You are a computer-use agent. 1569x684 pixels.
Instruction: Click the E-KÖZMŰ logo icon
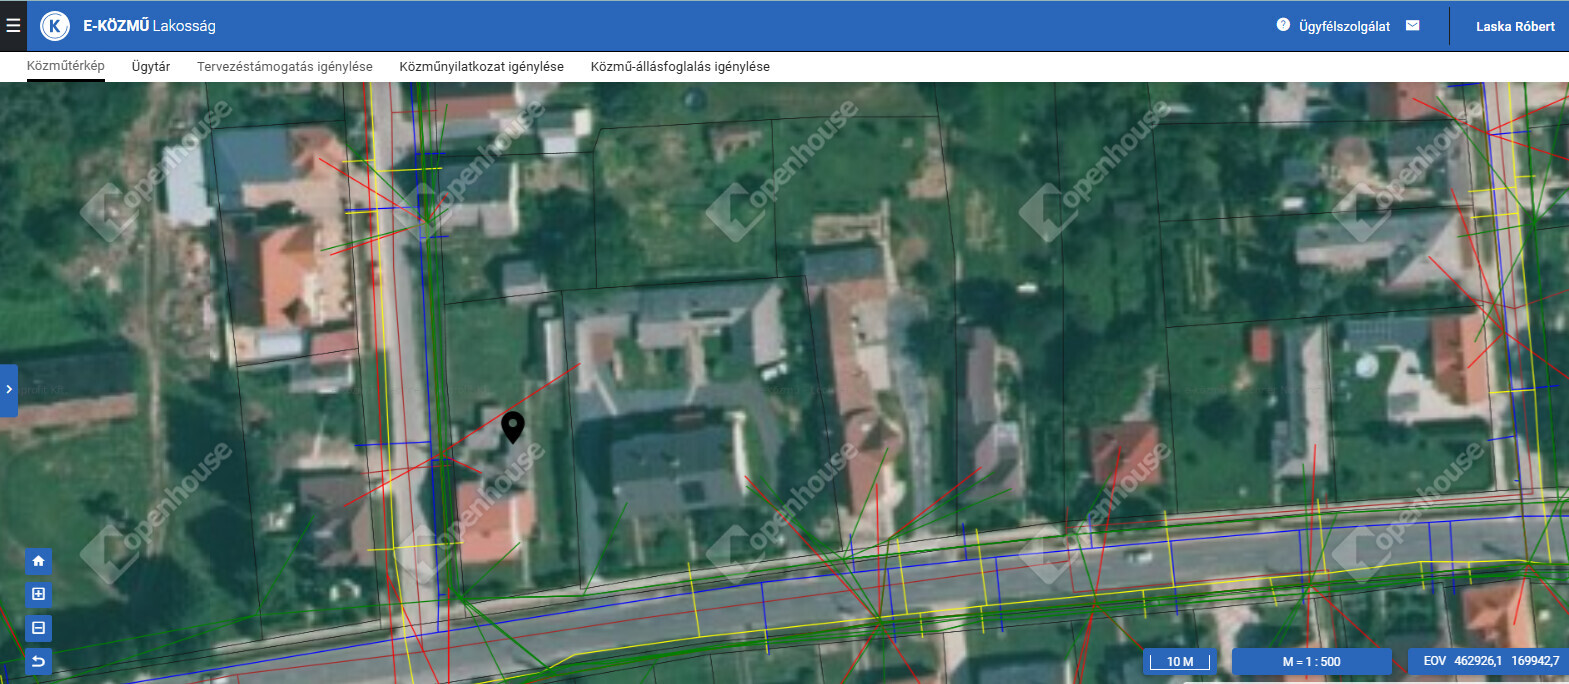pos(55,26)
